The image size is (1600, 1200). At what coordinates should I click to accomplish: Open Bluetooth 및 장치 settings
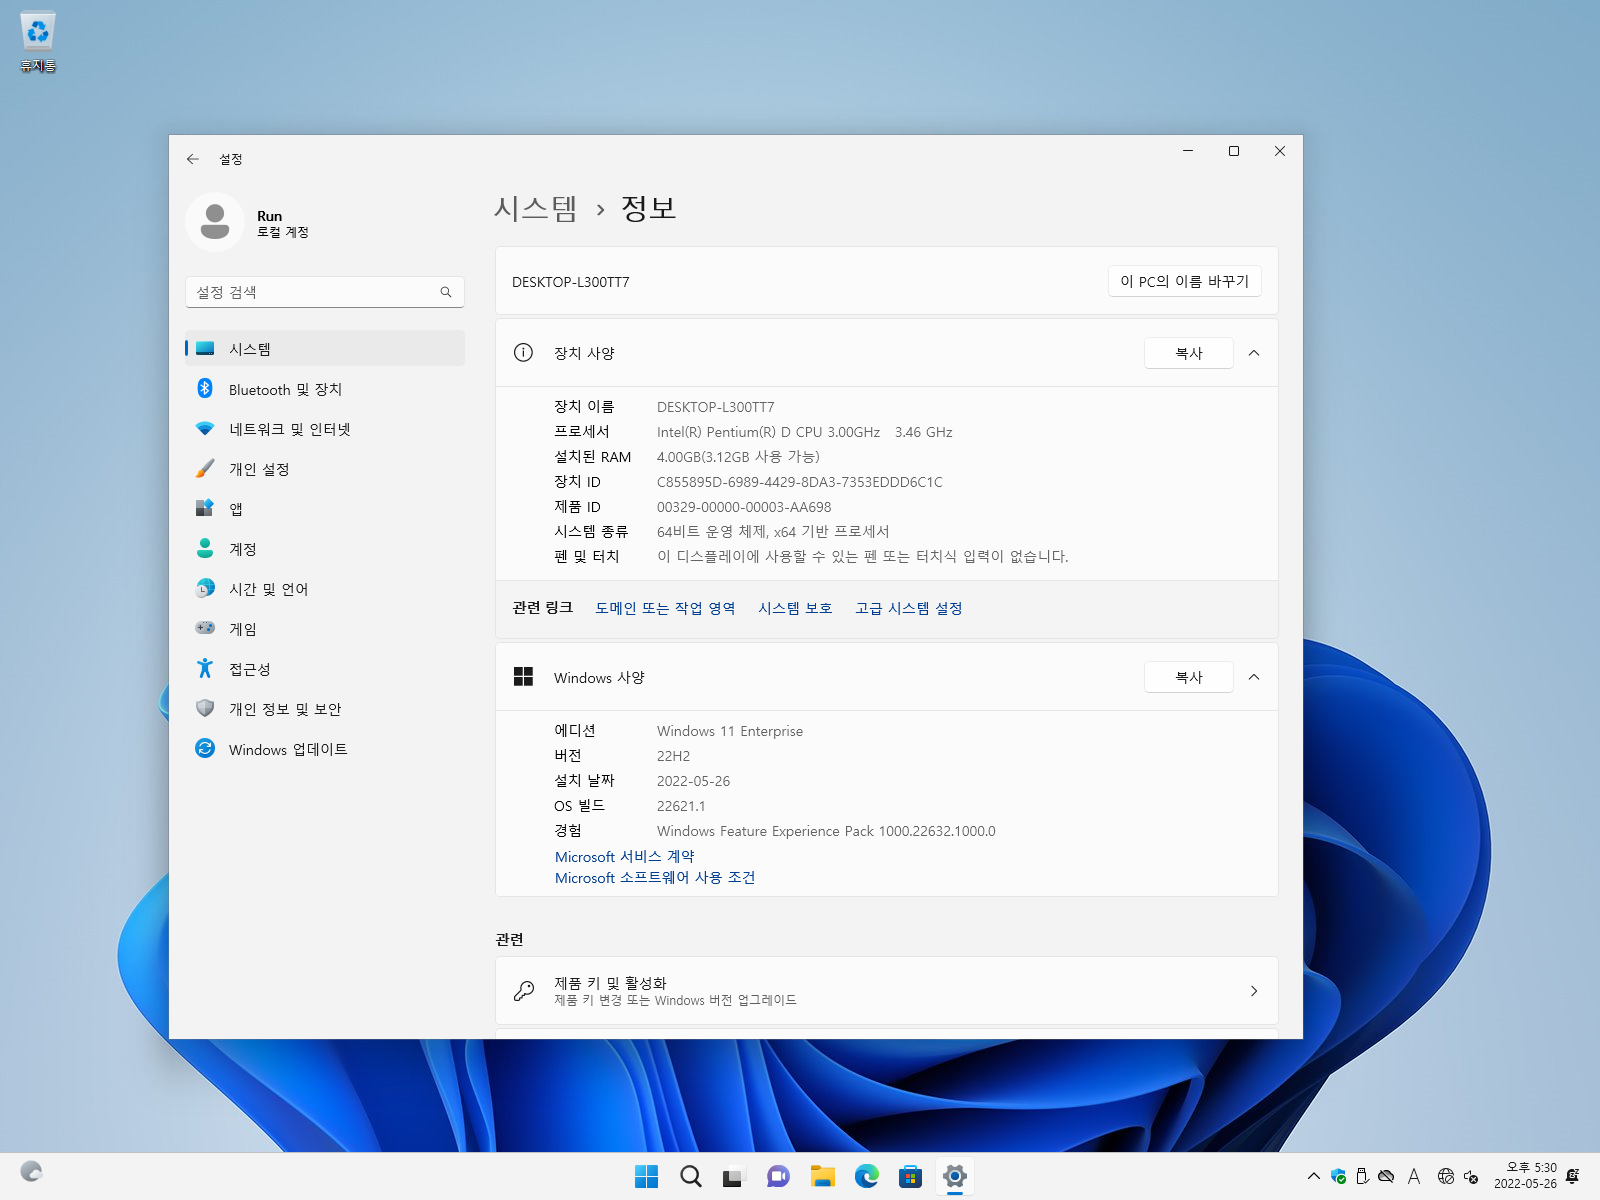pyautogui.click(x=325, y=389)
